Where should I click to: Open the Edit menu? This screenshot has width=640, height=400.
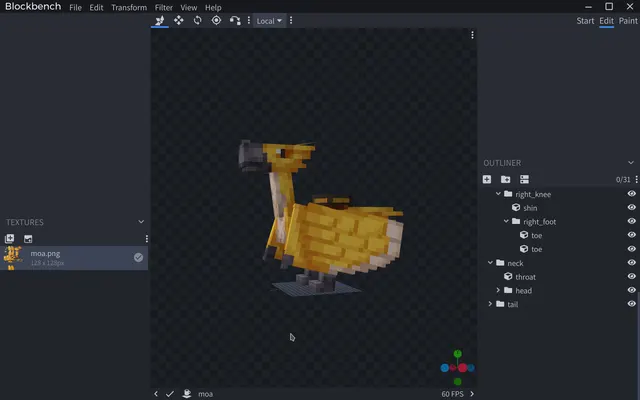(96, 7)
